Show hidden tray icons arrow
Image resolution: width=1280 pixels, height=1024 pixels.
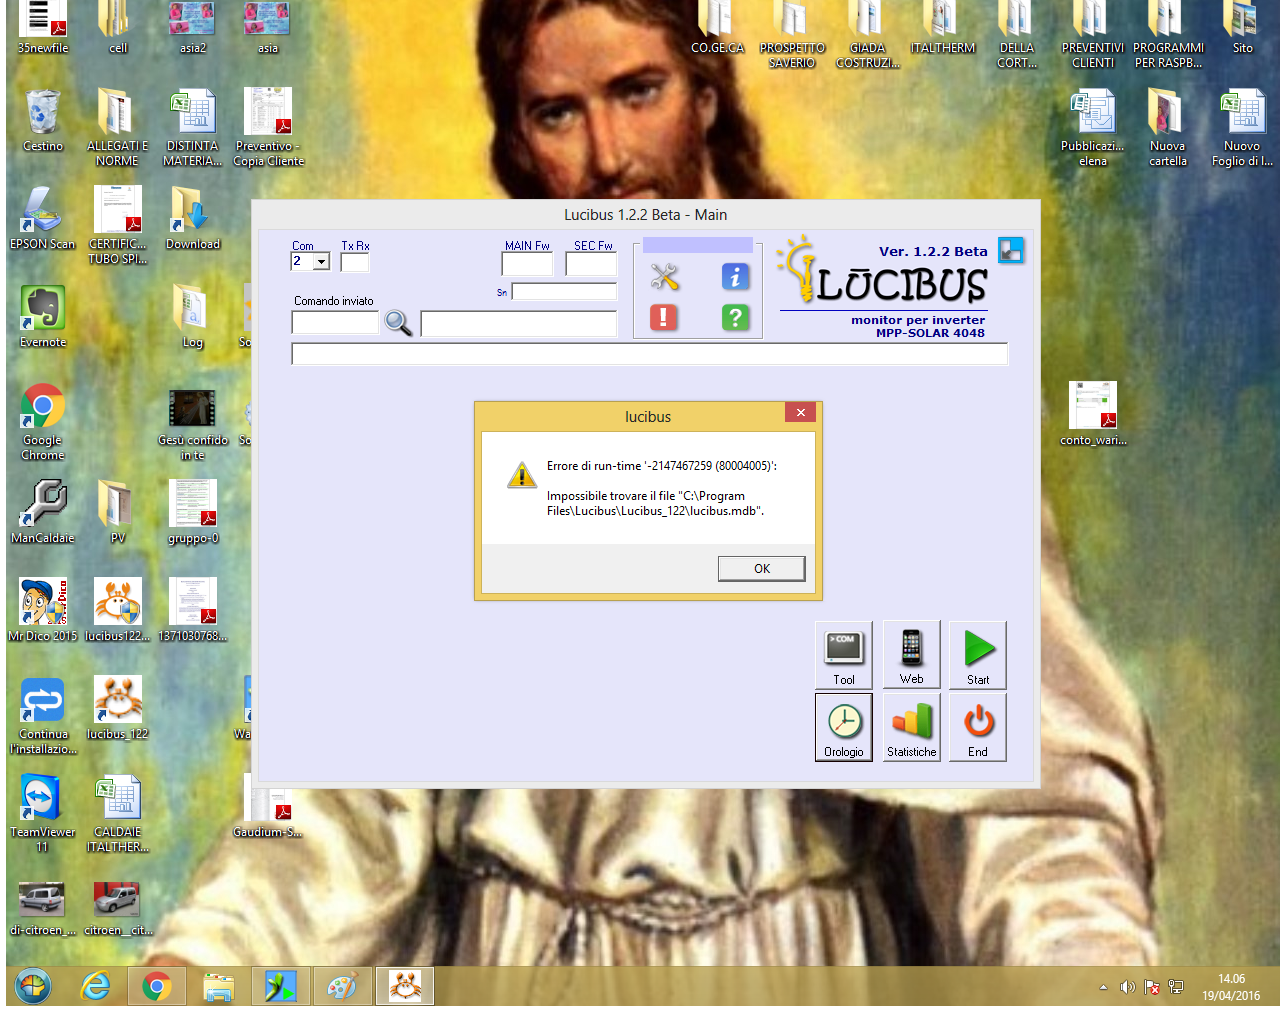pos(1103,987)
